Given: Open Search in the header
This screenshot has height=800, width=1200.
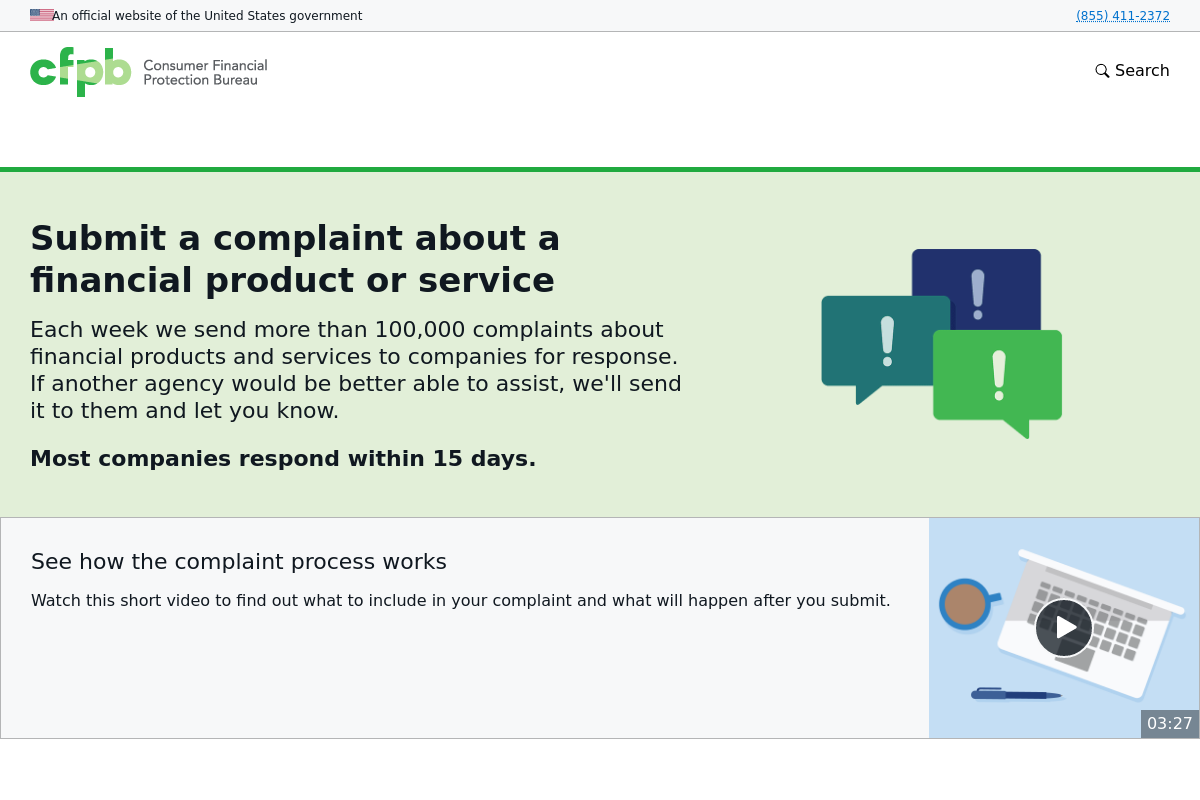Looking at the screenshot, I should click(1132, 71).
